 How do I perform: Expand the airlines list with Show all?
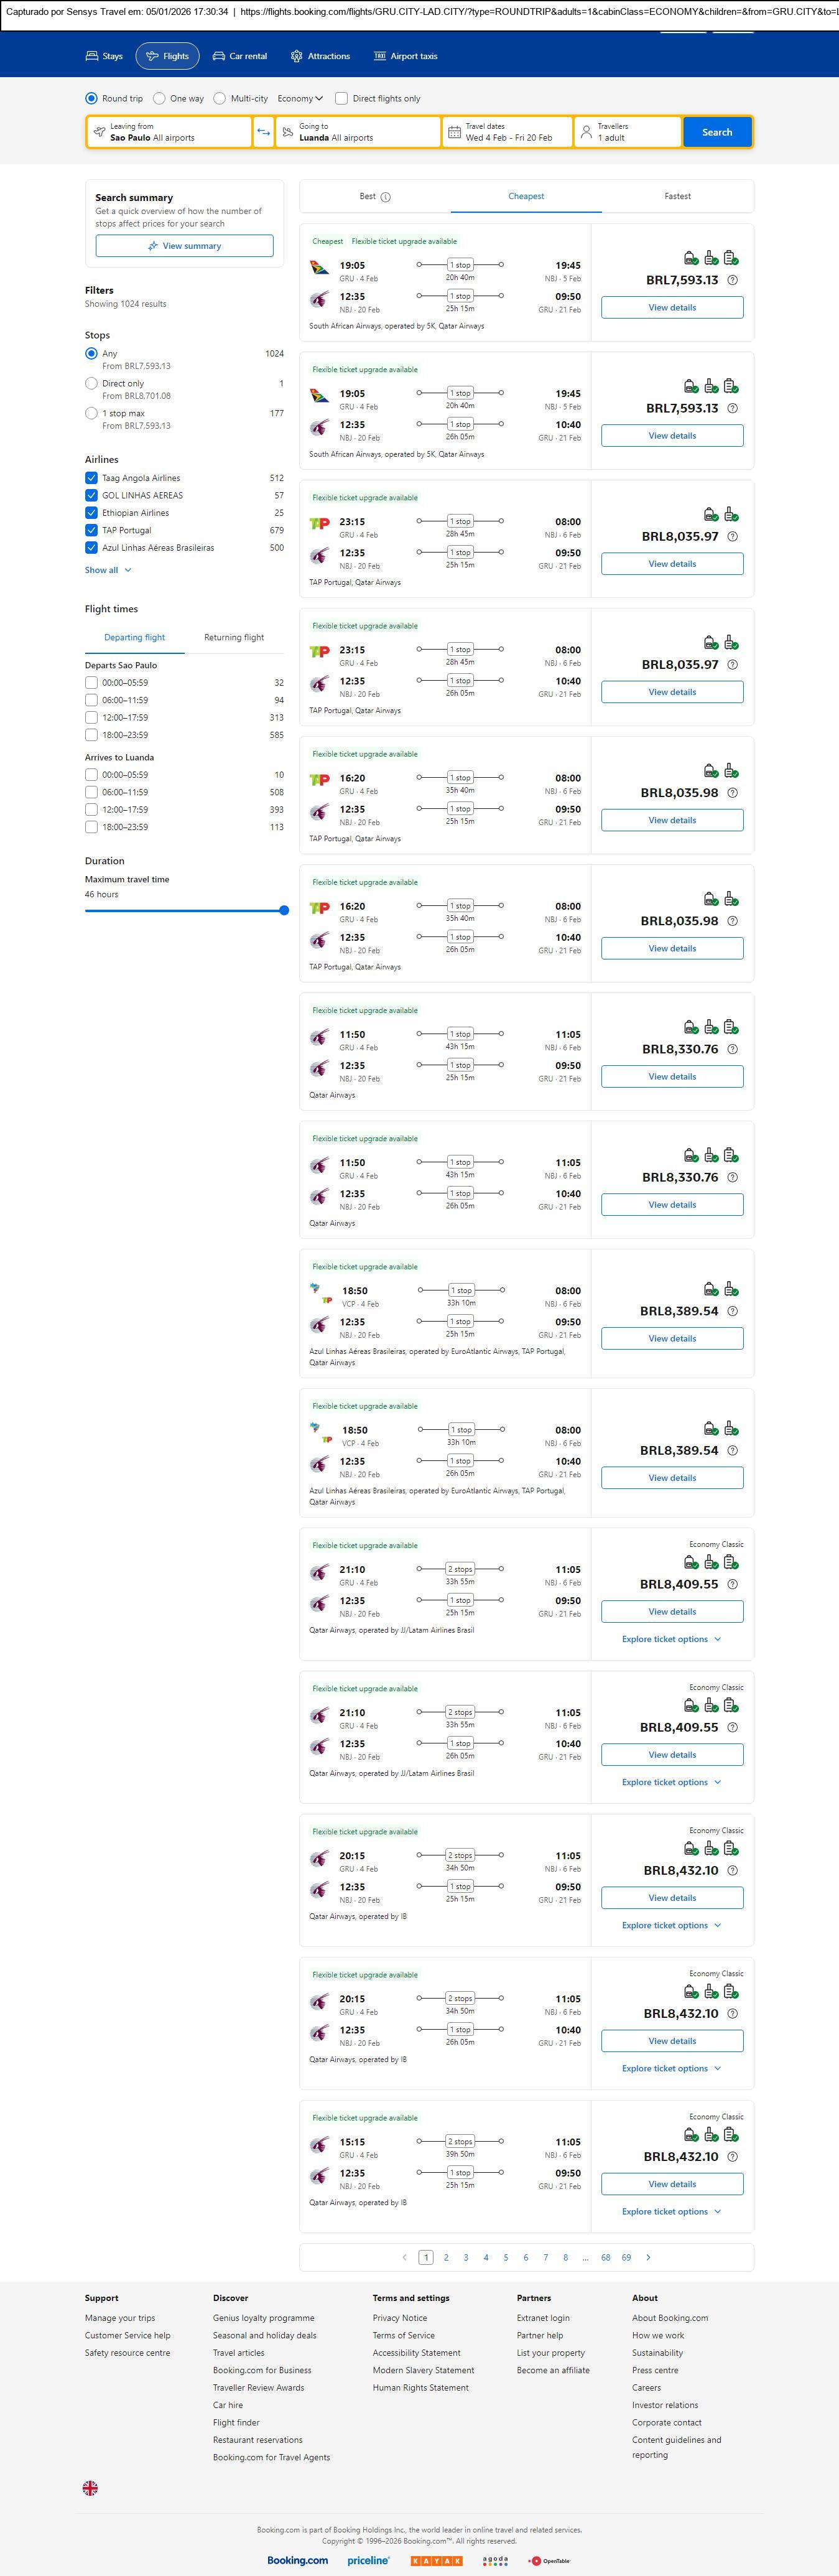point(107,570)
